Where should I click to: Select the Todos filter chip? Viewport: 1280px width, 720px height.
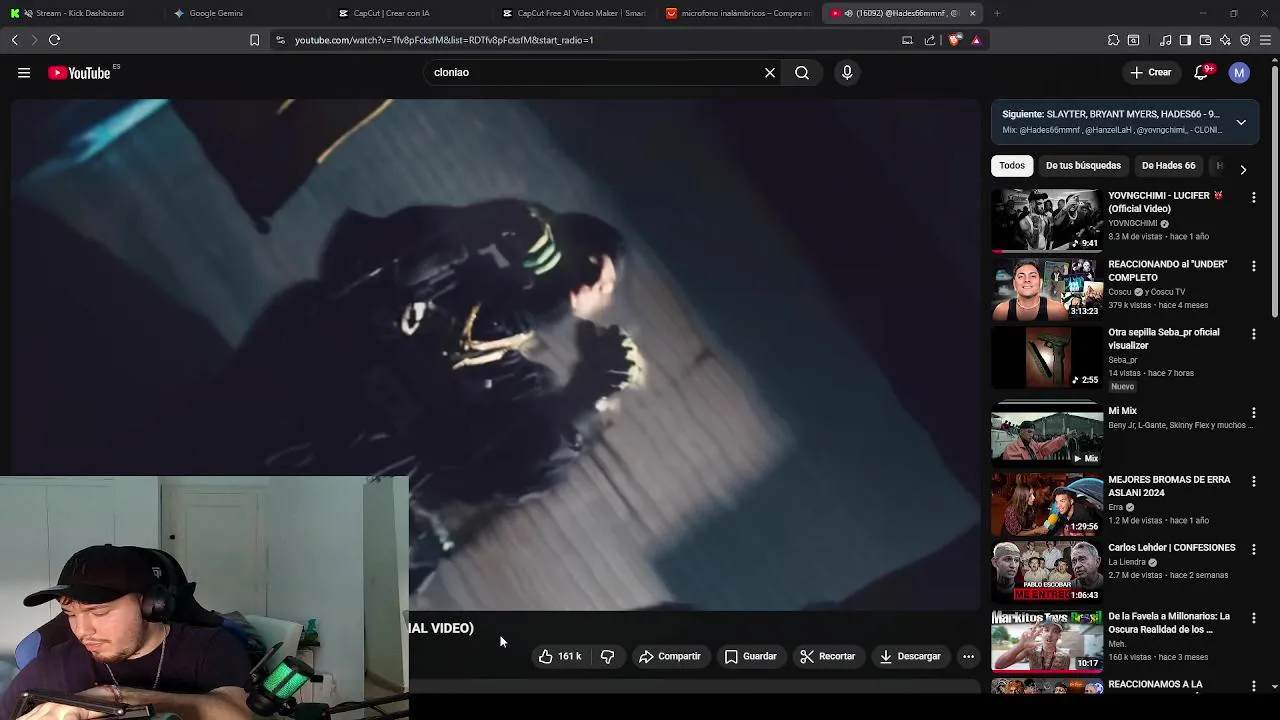1012,166
